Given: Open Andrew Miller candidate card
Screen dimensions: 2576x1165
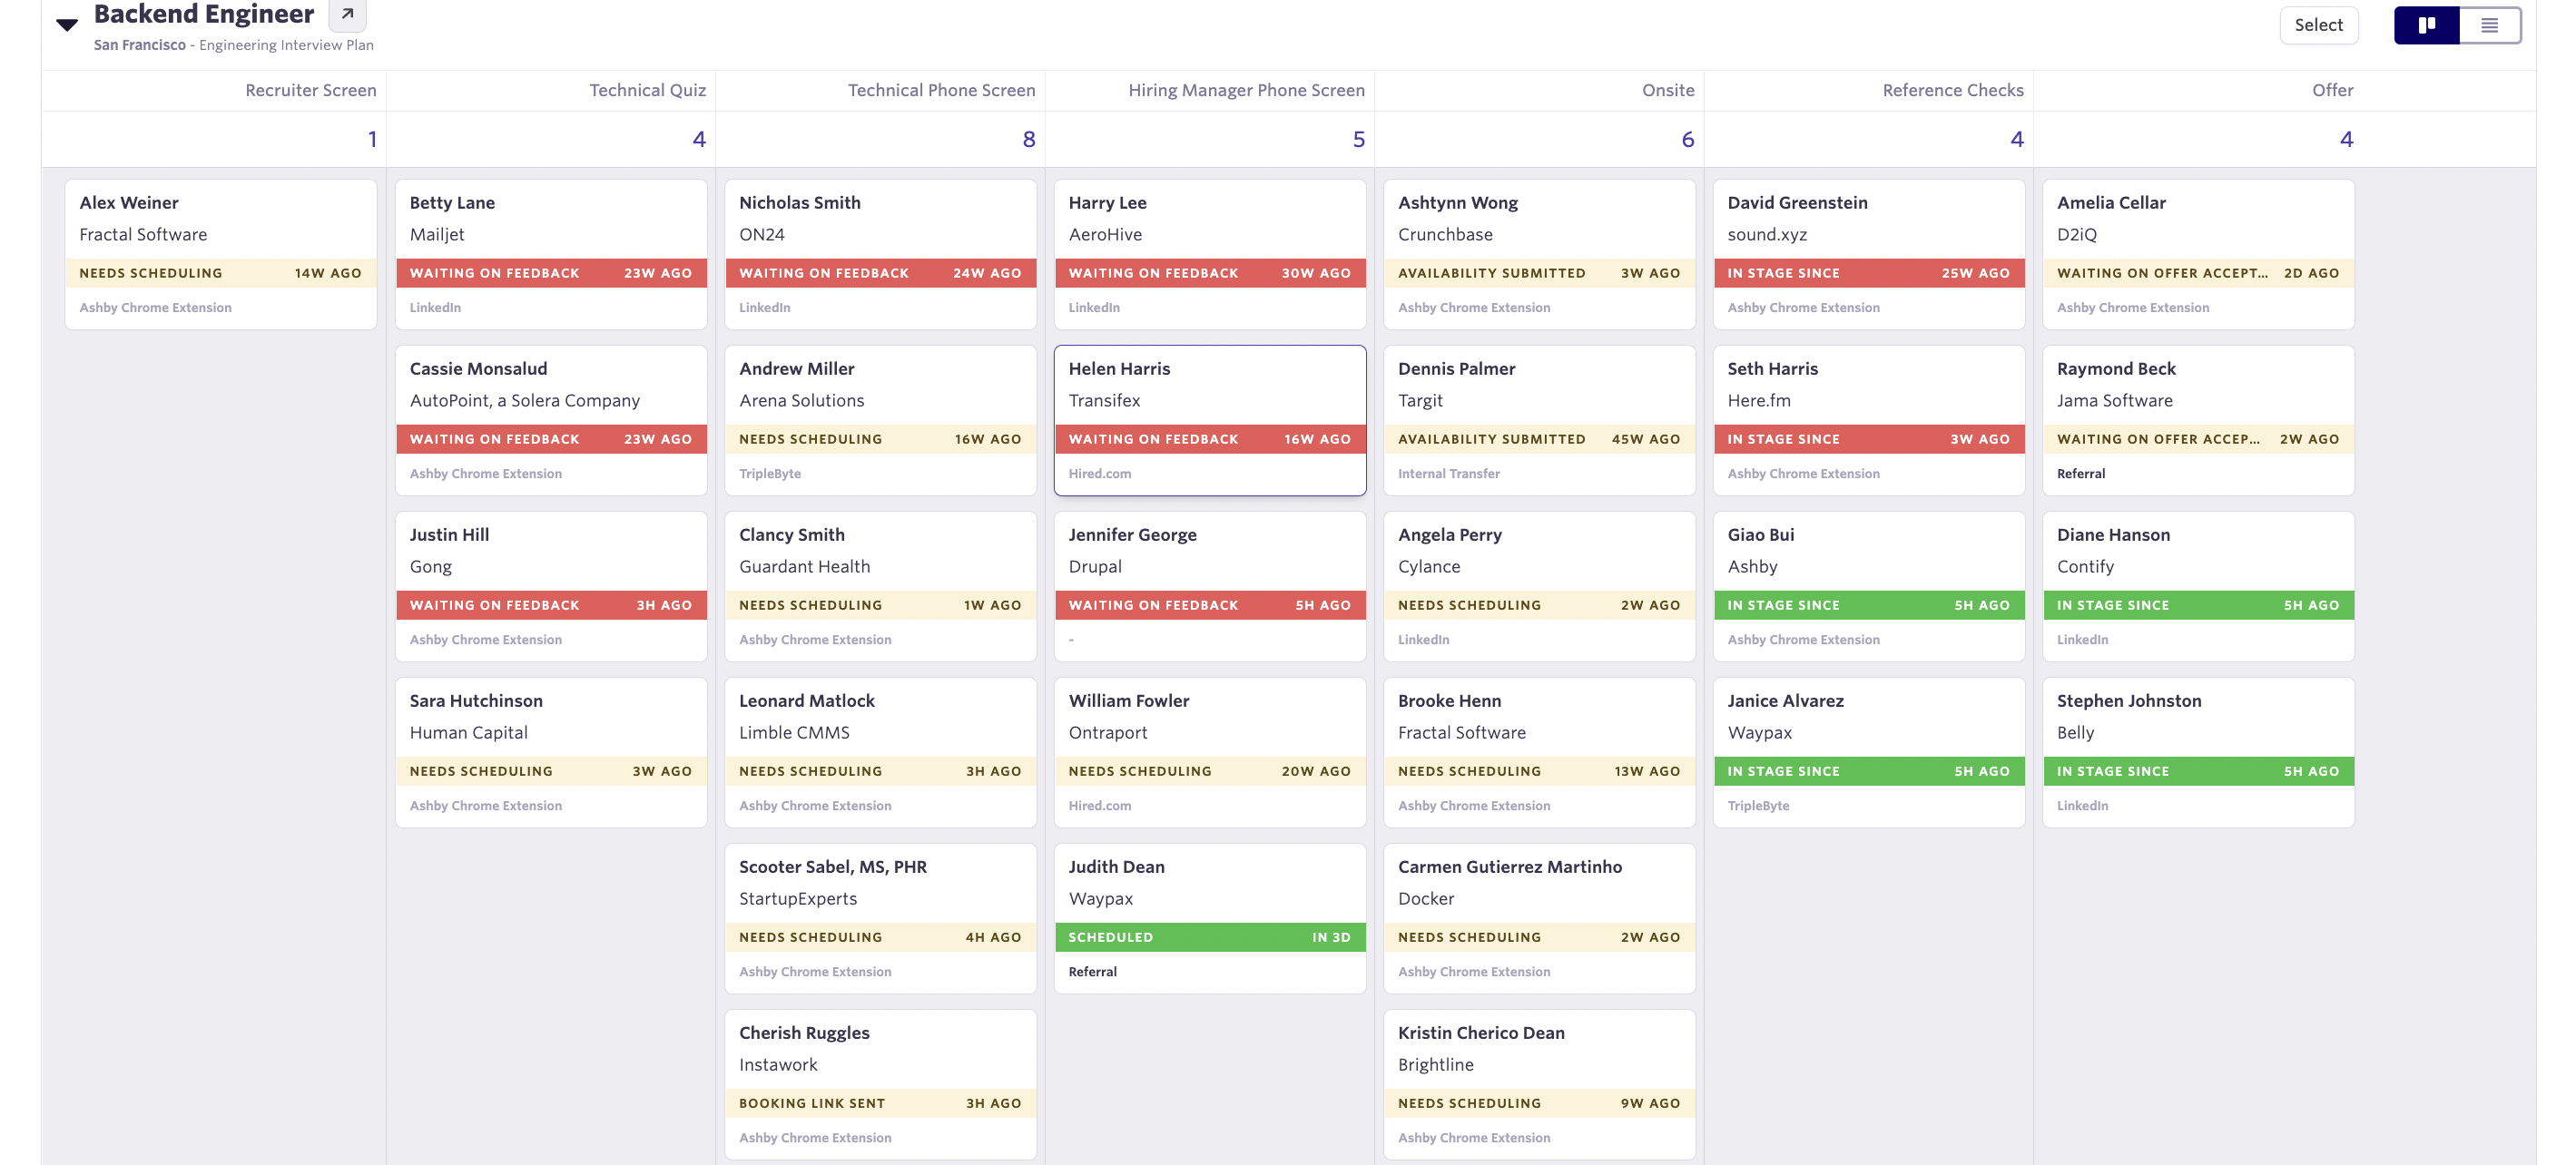Looking at the screenshot, I should coord(880,420).
